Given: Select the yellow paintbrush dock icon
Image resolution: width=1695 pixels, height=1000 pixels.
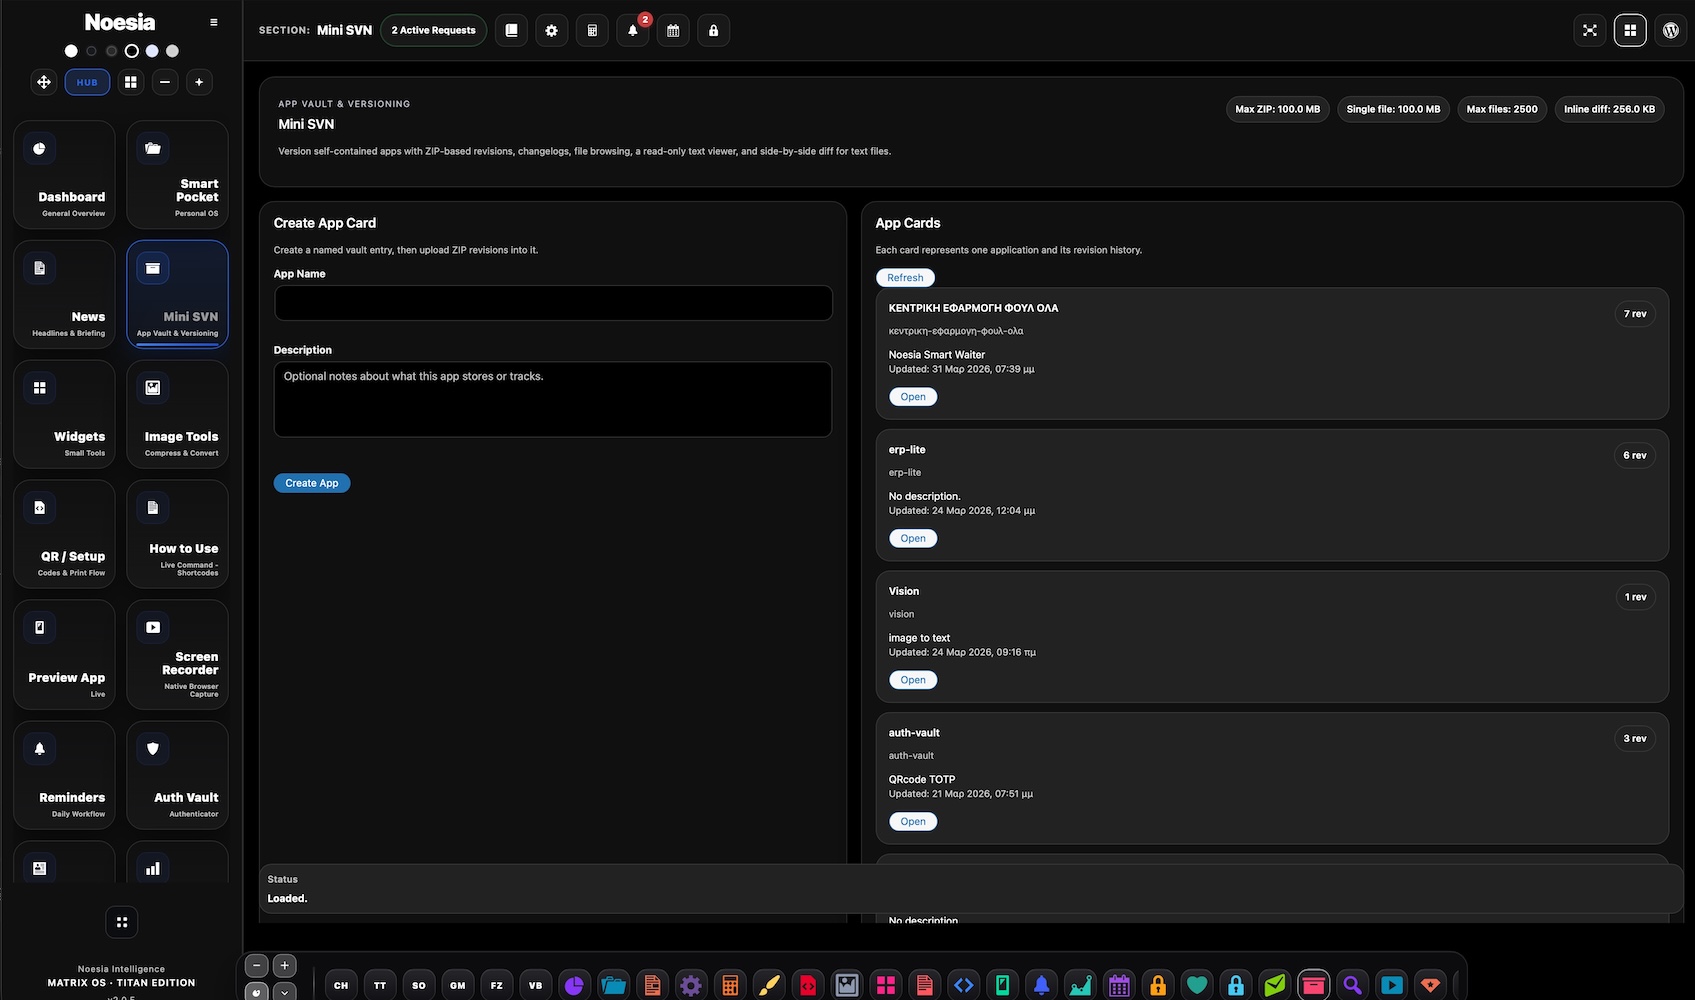Looking at the screenshot, I should point(769,985).
